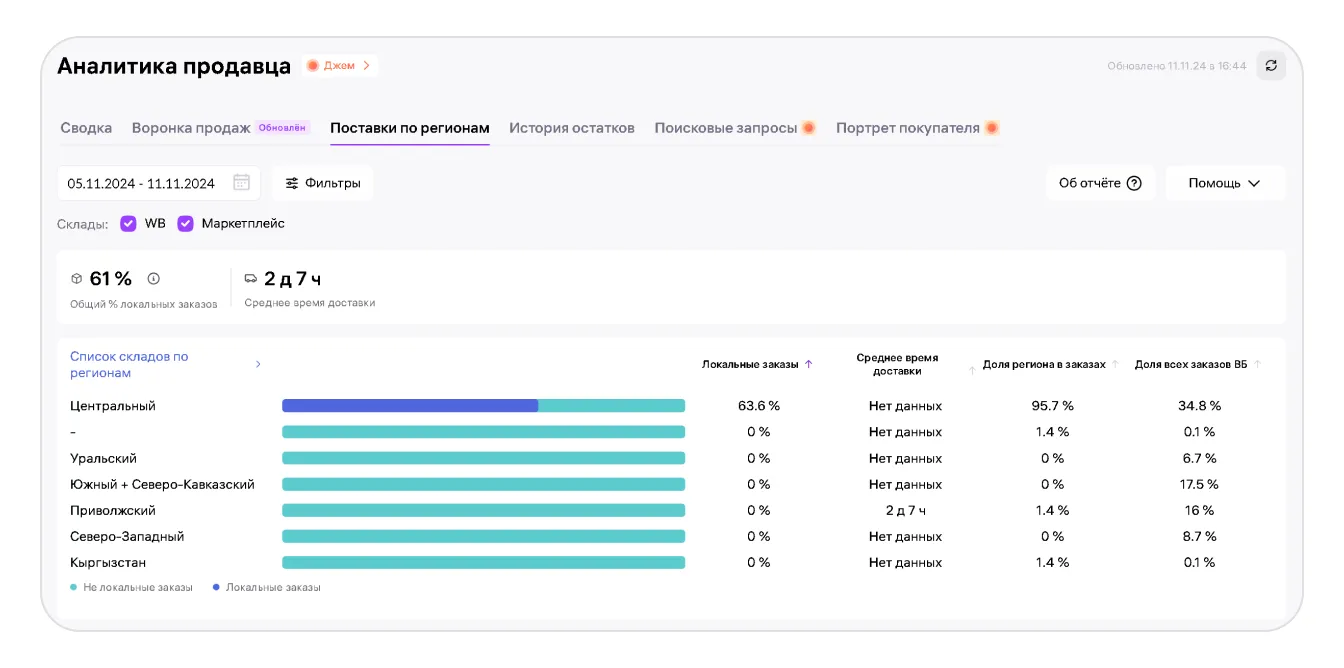
Task: Click the date range input field
Action: [142, 184]
